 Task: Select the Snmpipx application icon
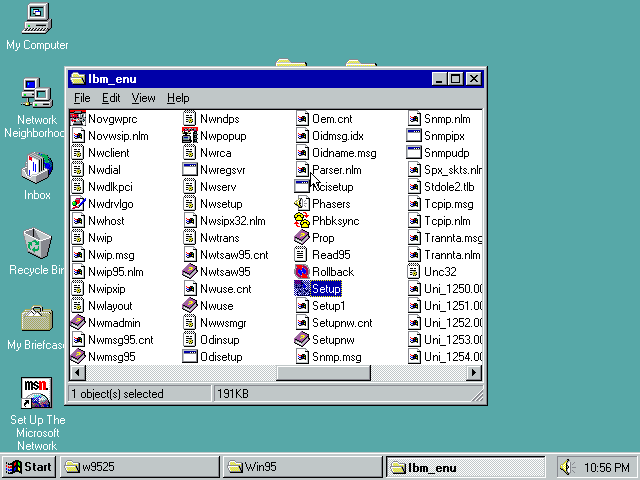(414, 136)
